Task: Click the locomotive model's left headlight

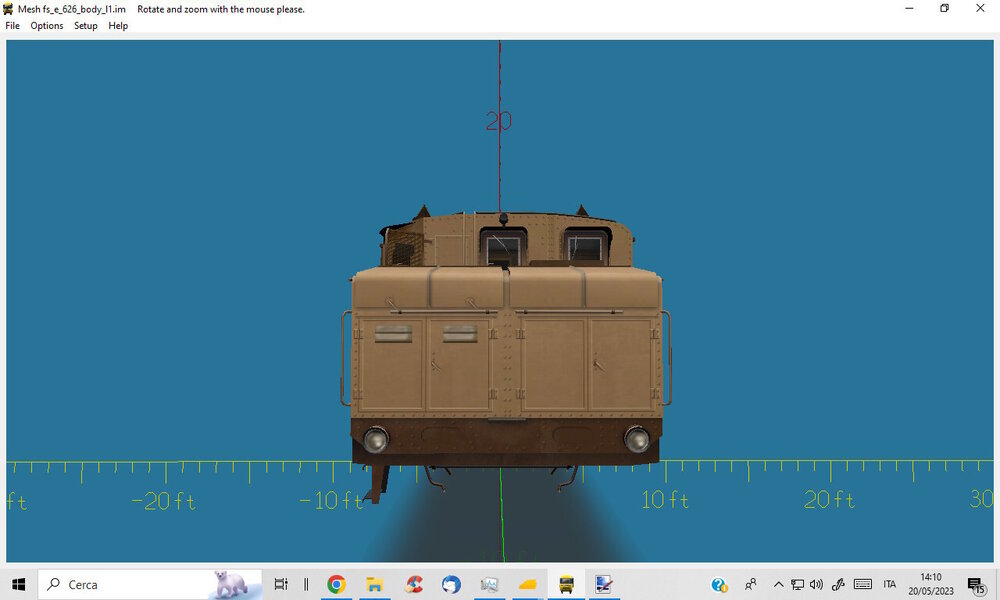Action: [376, 439]
